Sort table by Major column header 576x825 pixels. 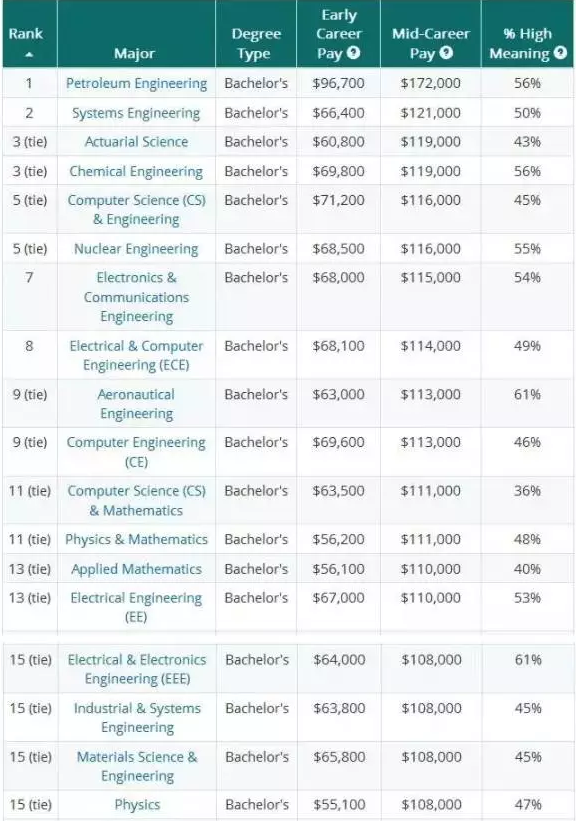coord(135,54)
